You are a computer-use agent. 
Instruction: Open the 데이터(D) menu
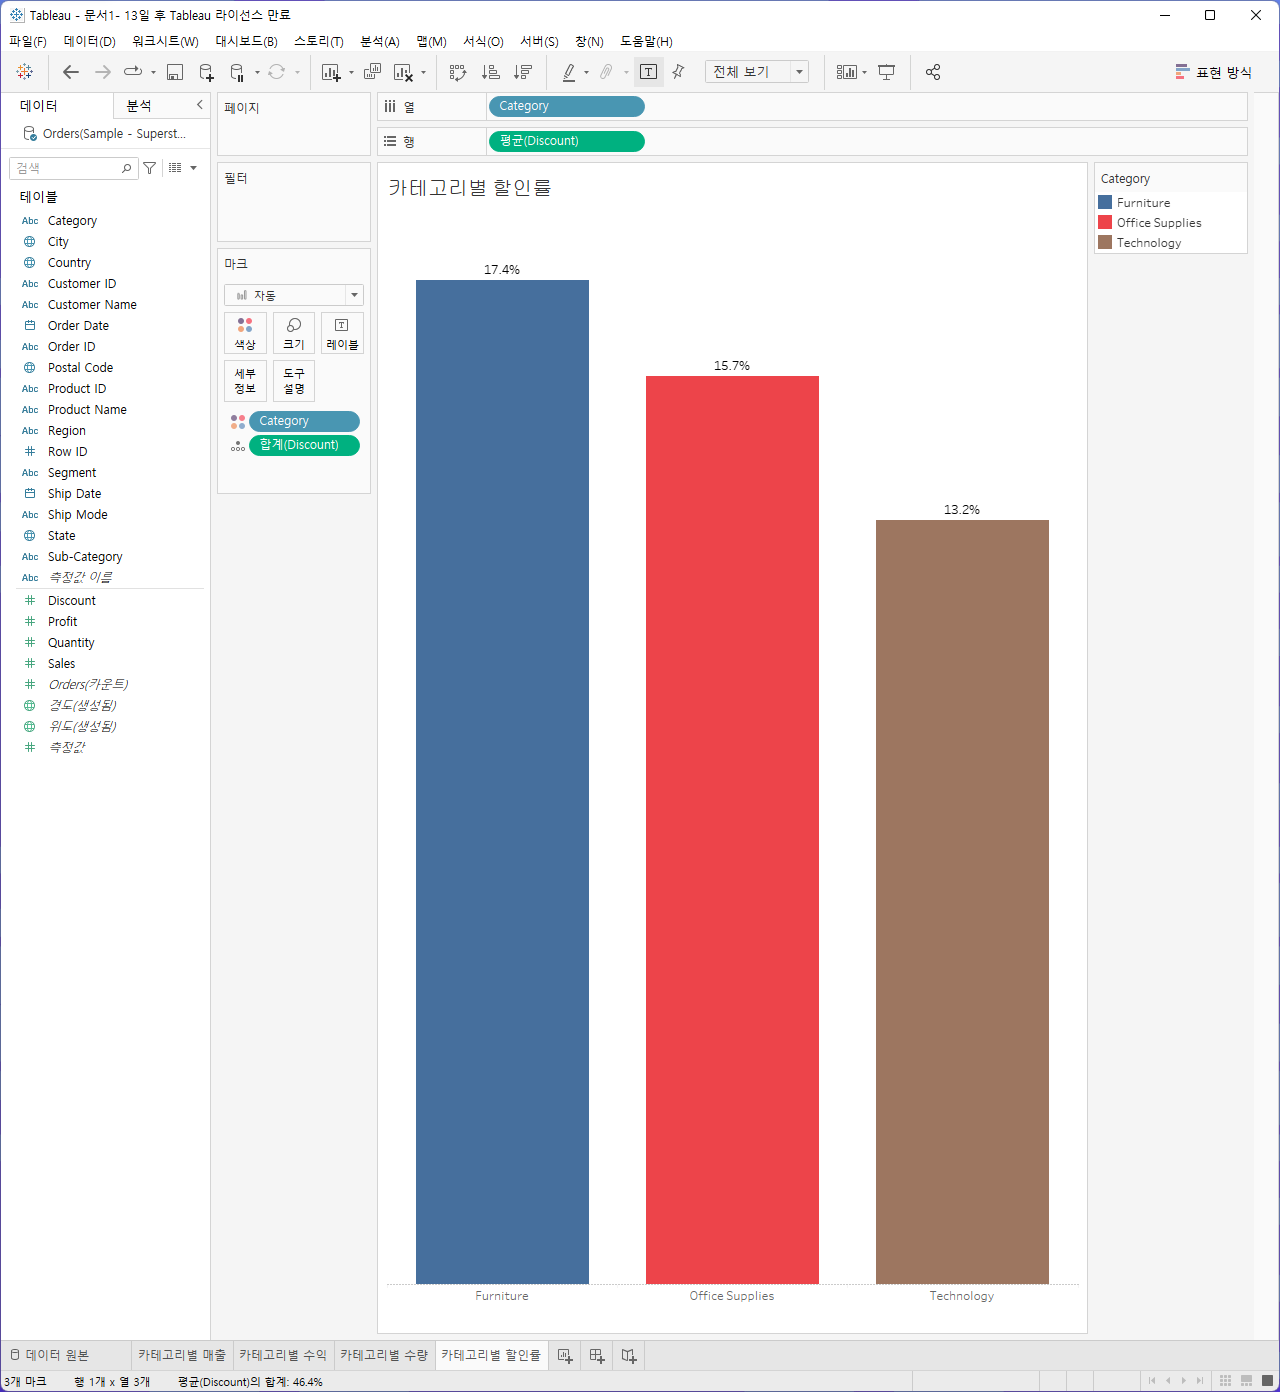pyautogui.click(x=90, y=41)
